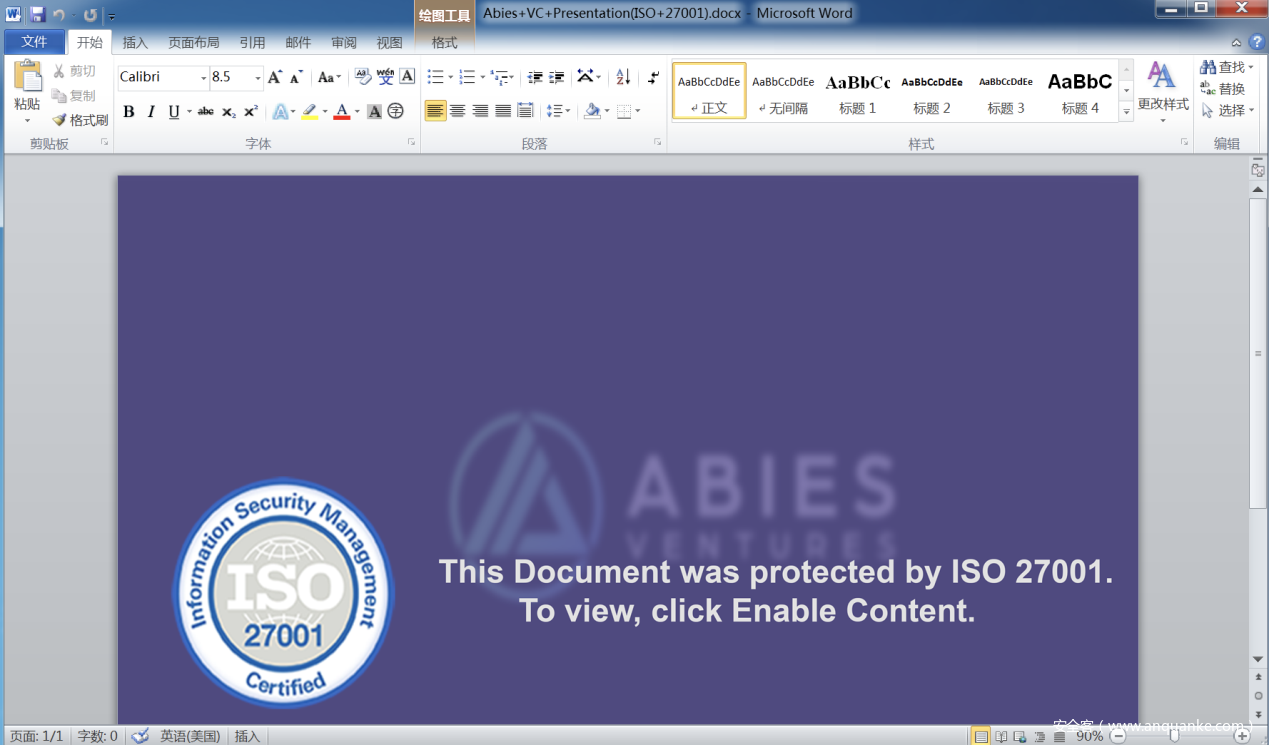Apply the 标题 4 heading style

pyautogui.click(x=1080, y=91)
